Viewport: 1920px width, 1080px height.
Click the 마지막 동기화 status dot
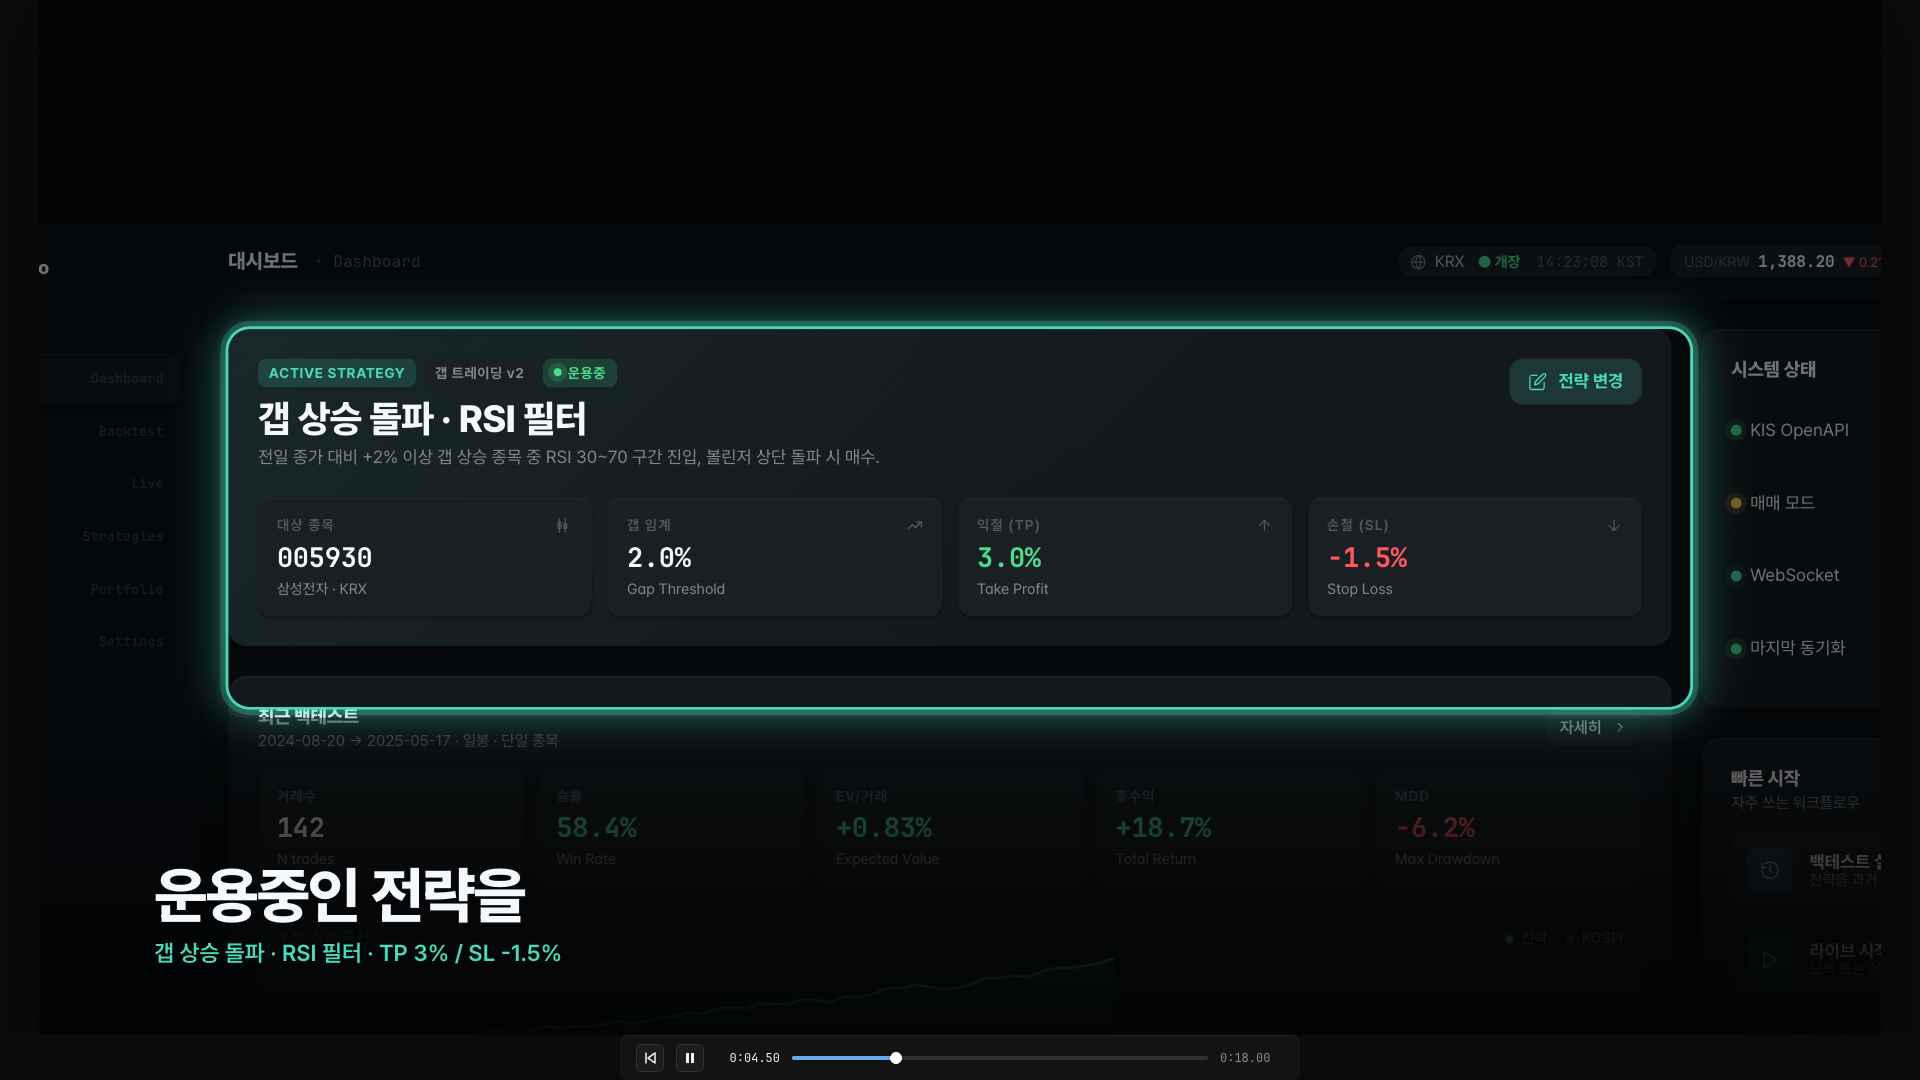click(x=1736, y=648)
